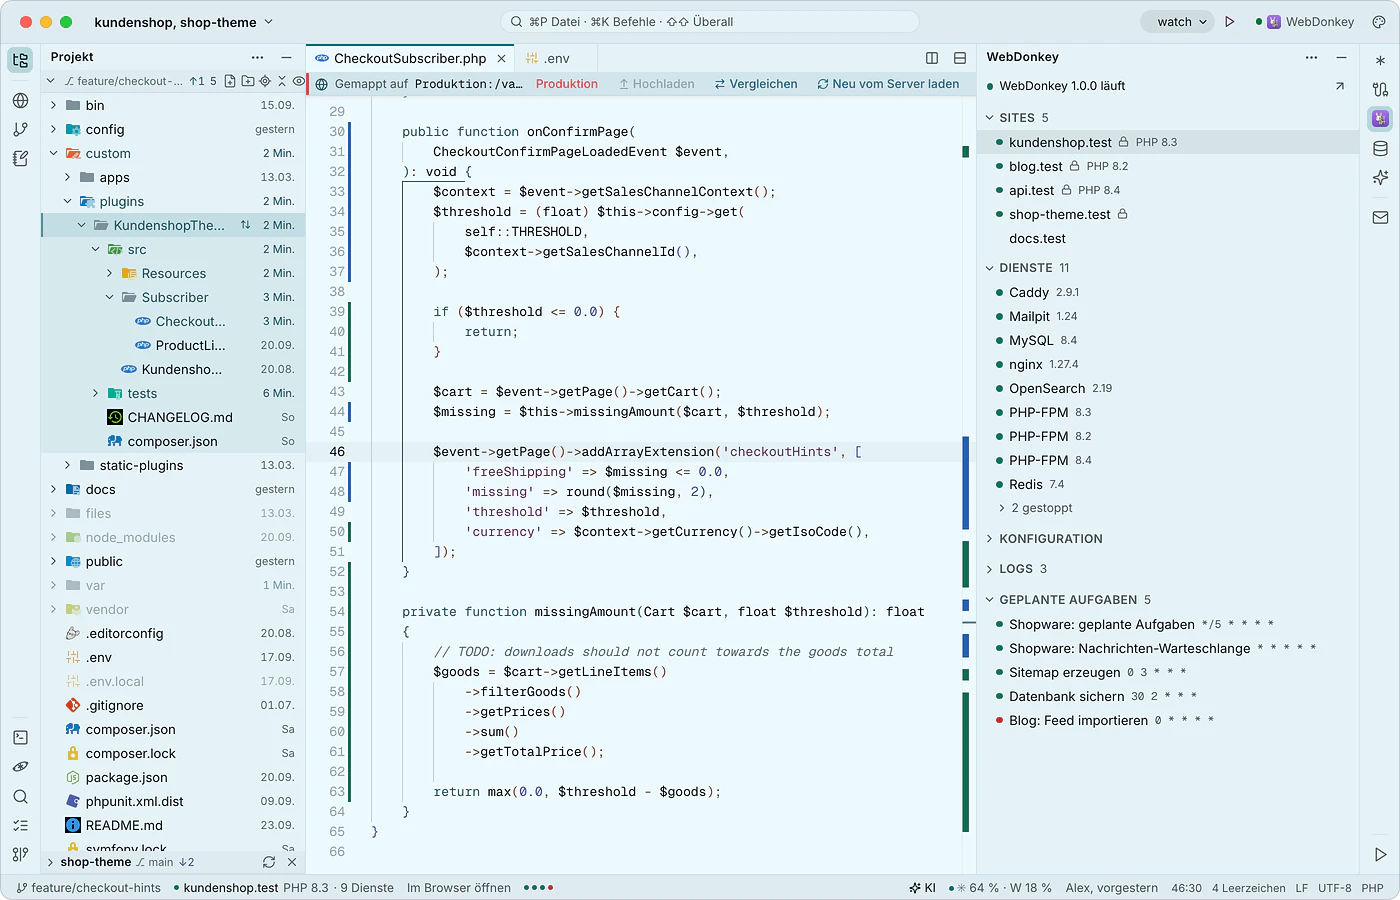Collapse all folders in project tree
The width and height of the screenshot is (1400, 900).
(x=282, y=81)
